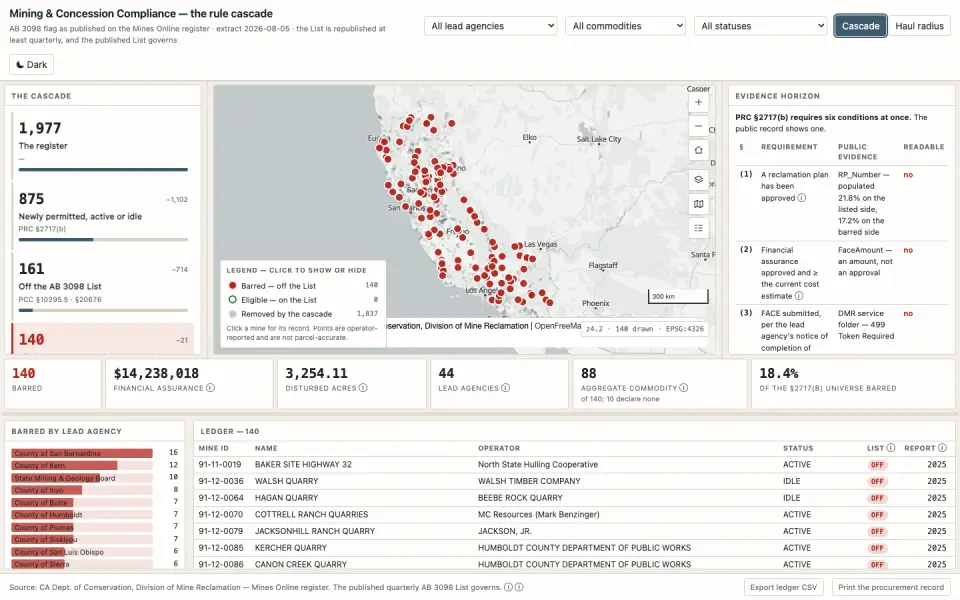Sort ledger by Operator column header
The image size is (960, 600).
(499, 448)
